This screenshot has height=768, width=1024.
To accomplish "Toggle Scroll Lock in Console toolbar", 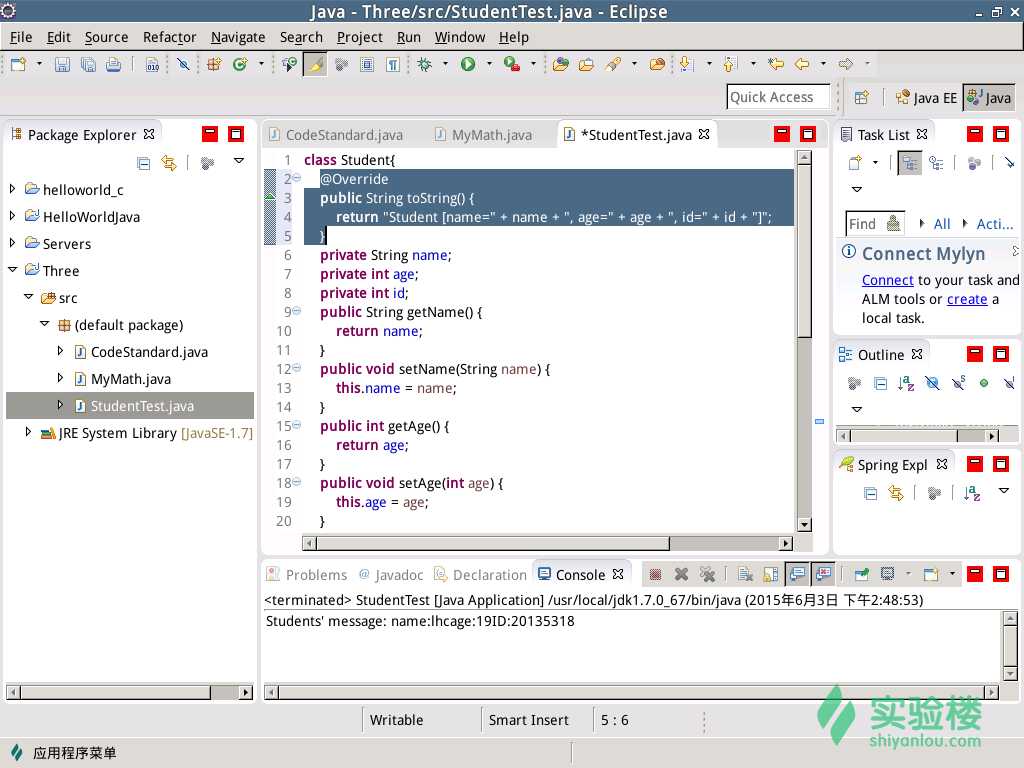I will 771,574.
